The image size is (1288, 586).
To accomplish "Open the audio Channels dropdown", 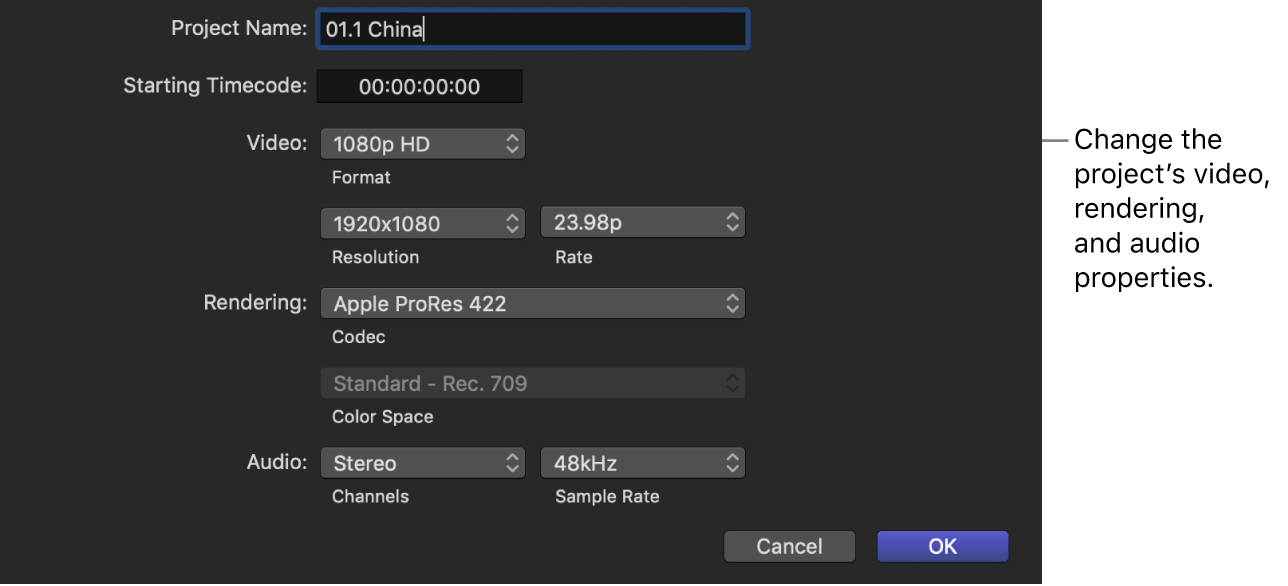I will pyautogui.click(x=422, y=462).
